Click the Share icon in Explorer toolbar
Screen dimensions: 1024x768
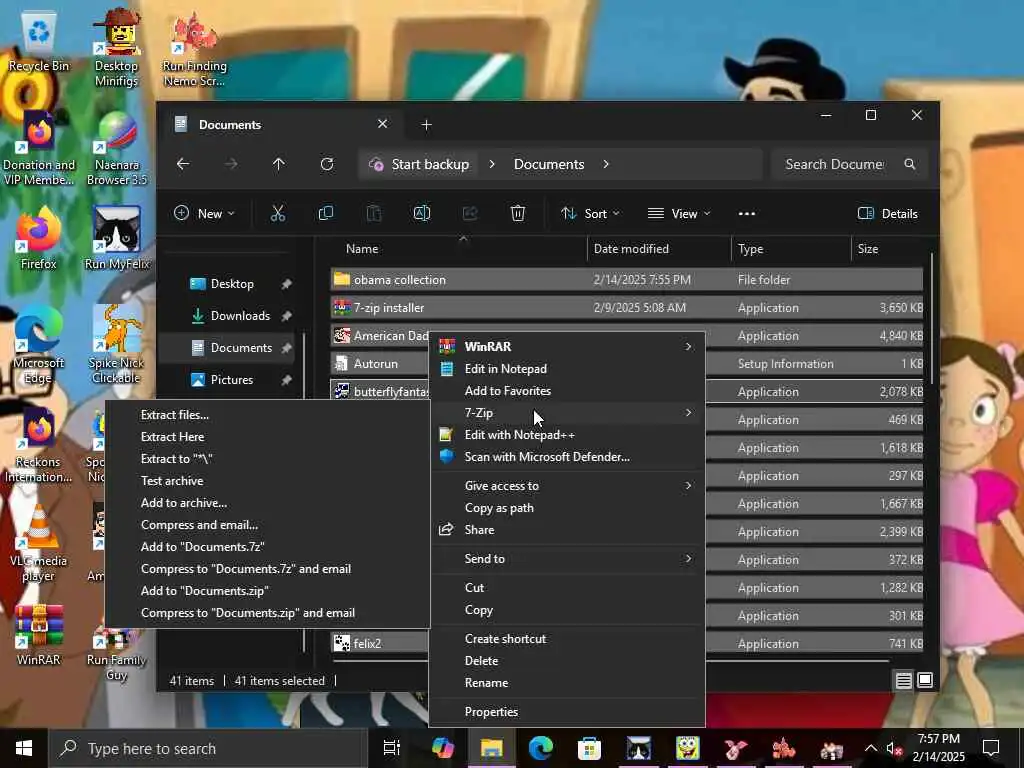click(x=470, y=214)
